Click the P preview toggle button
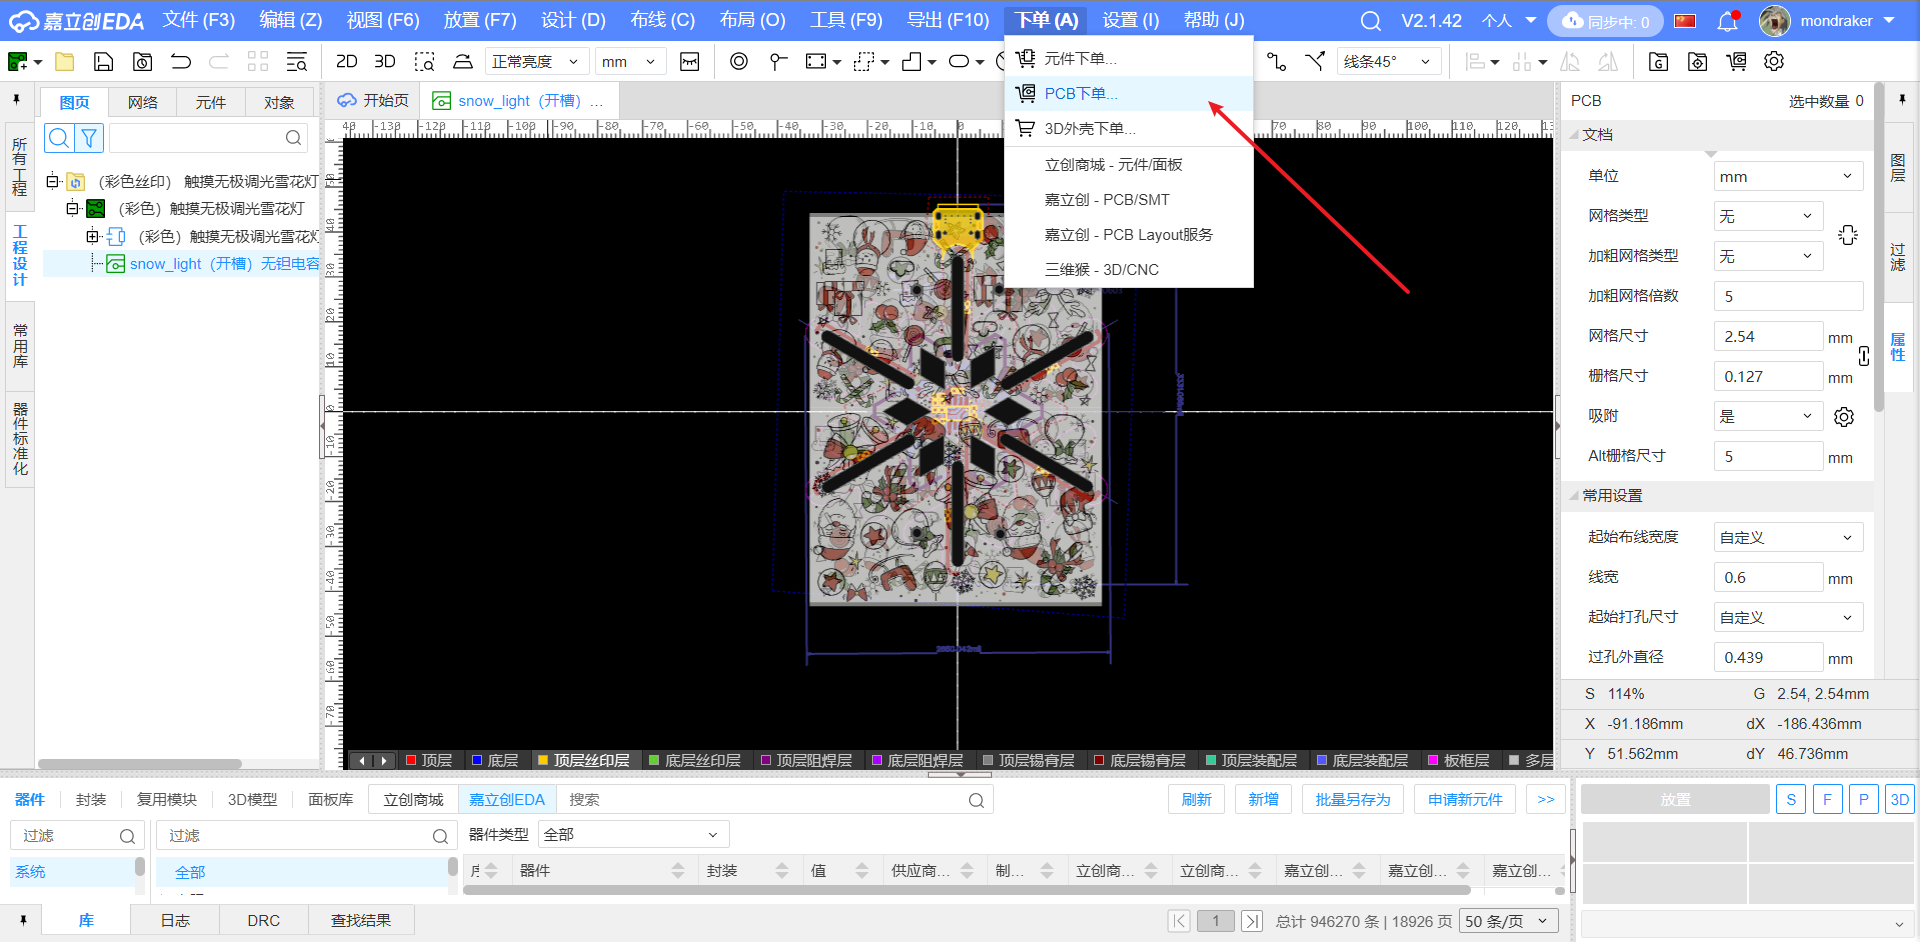This screenshot has width=1920, height=942. 1863,800
